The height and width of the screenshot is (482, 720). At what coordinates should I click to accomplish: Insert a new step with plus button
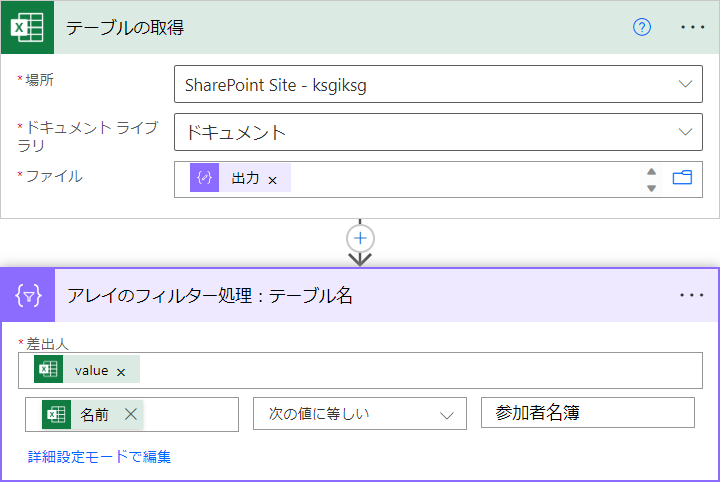360,238
